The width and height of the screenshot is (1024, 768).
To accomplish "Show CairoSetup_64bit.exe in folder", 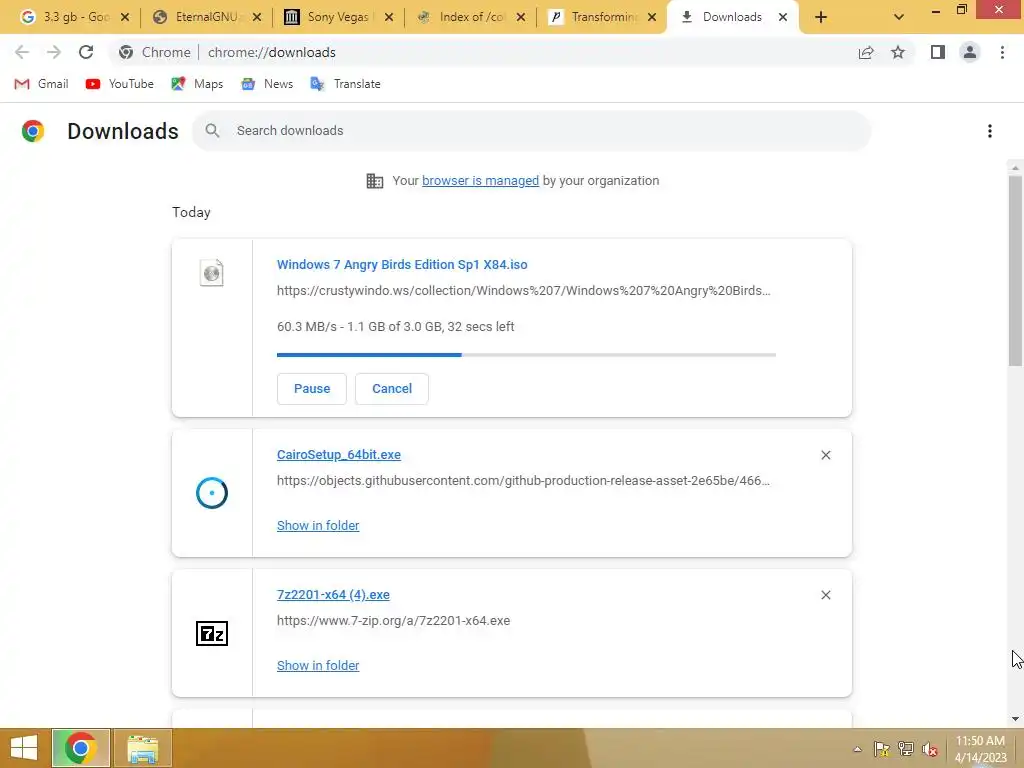I will [318, 526].
